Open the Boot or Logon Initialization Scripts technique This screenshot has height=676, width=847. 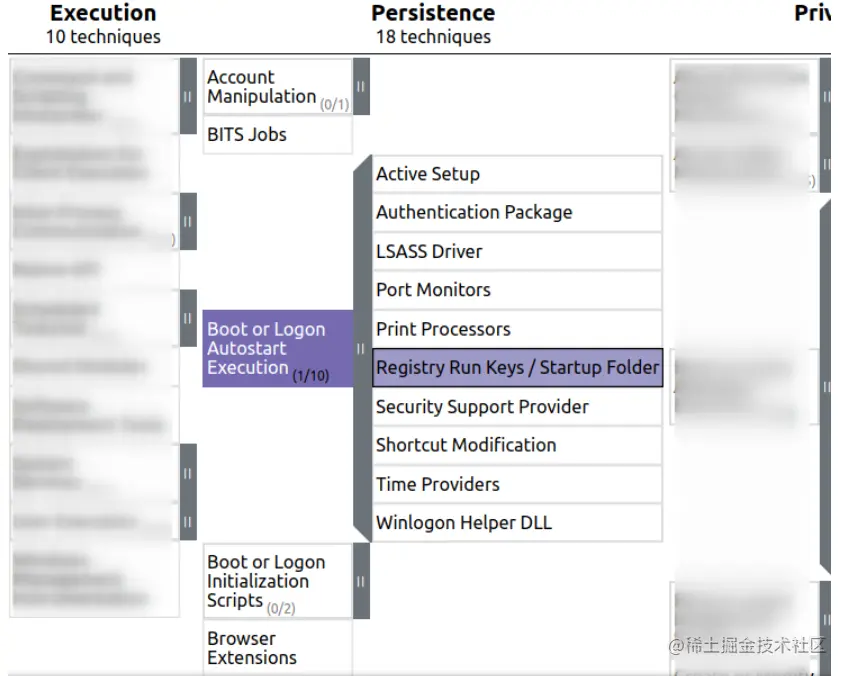click(x=277, y=581)
